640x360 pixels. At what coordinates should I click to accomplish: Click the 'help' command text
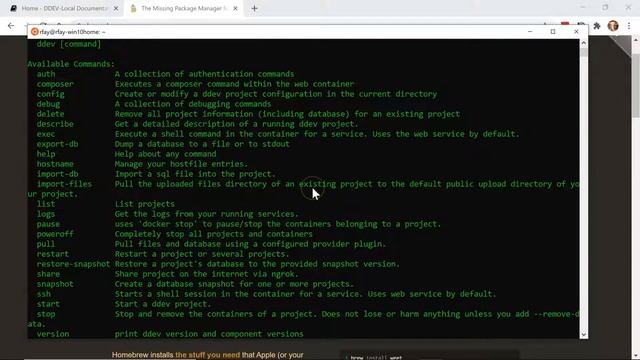(x=46, y=154)
